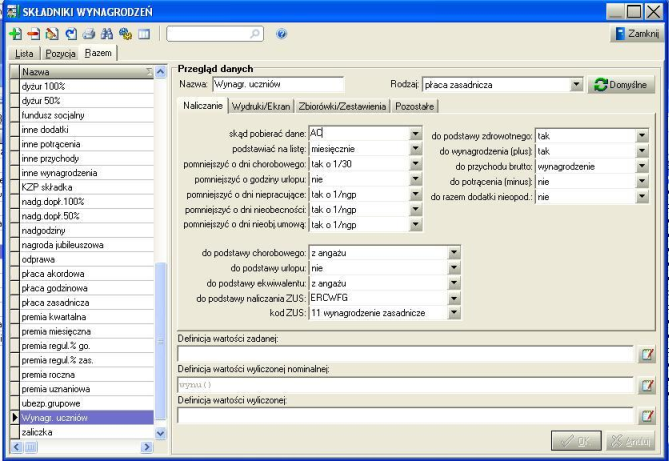Click the columns layout icon
669x461 pixels.
(144, 34)
